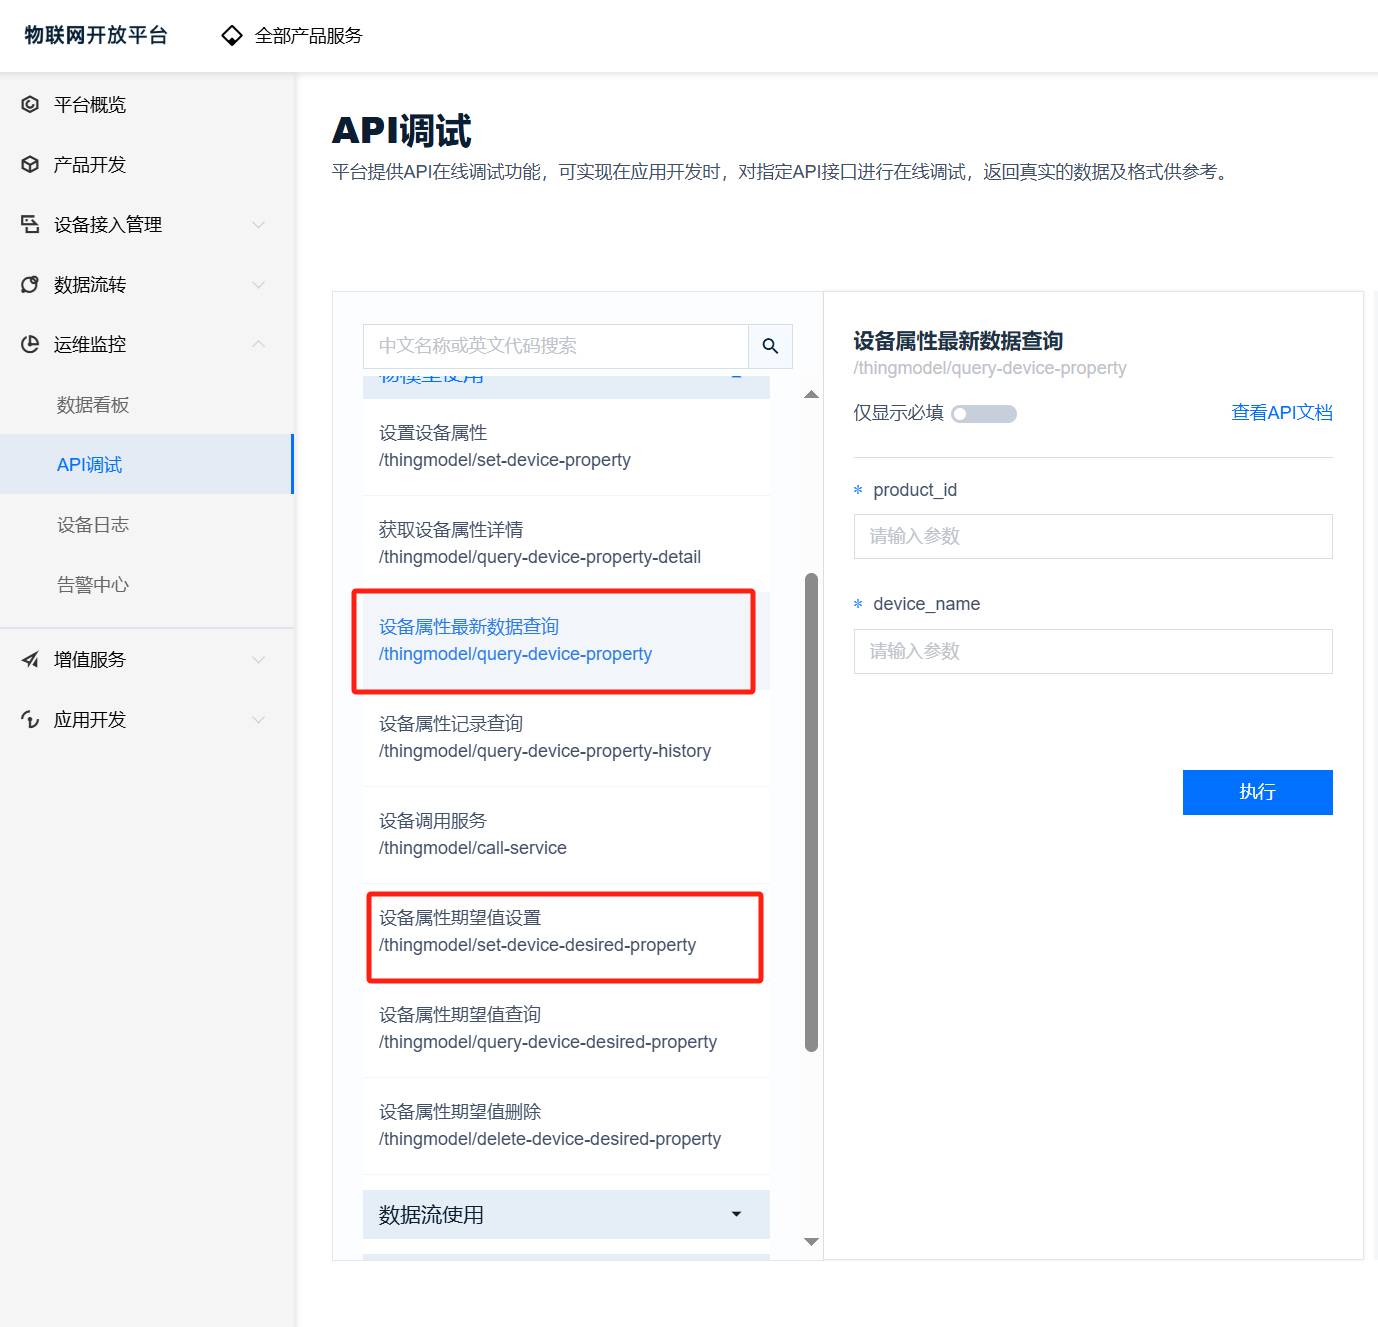Click the 物联网开放平台 logo title

[x=96, y=35]
